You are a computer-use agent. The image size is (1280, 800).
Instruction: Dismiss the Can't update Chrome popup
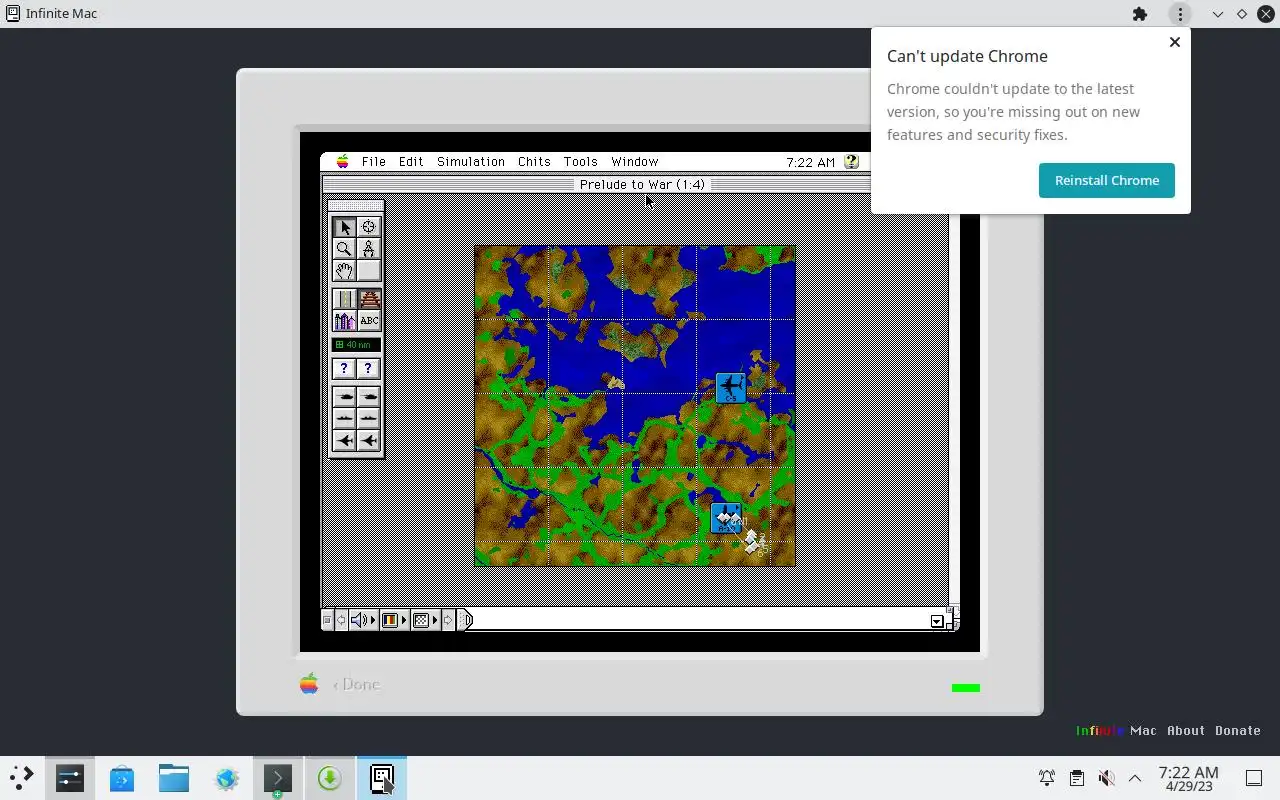coord(1175,42)
